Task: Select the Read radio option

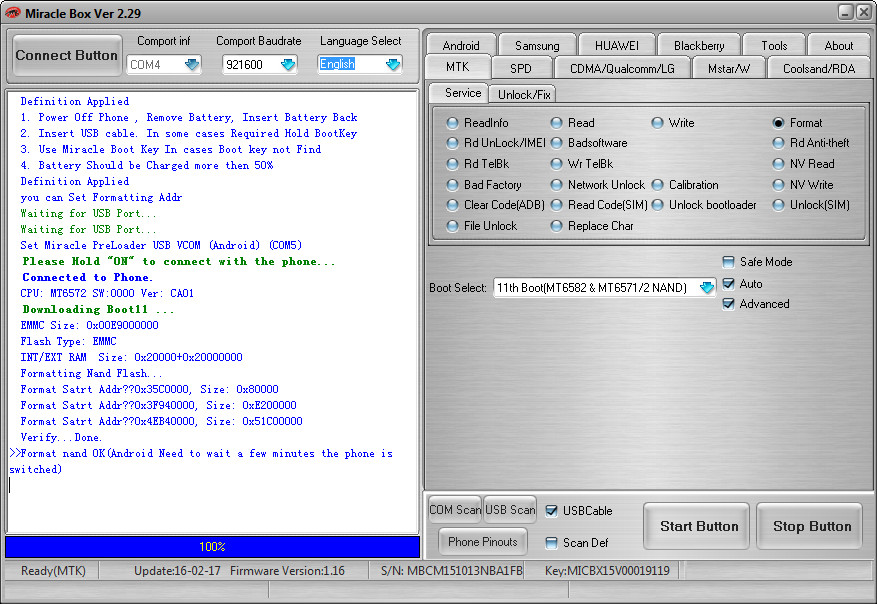Action: tap(573, 122)
